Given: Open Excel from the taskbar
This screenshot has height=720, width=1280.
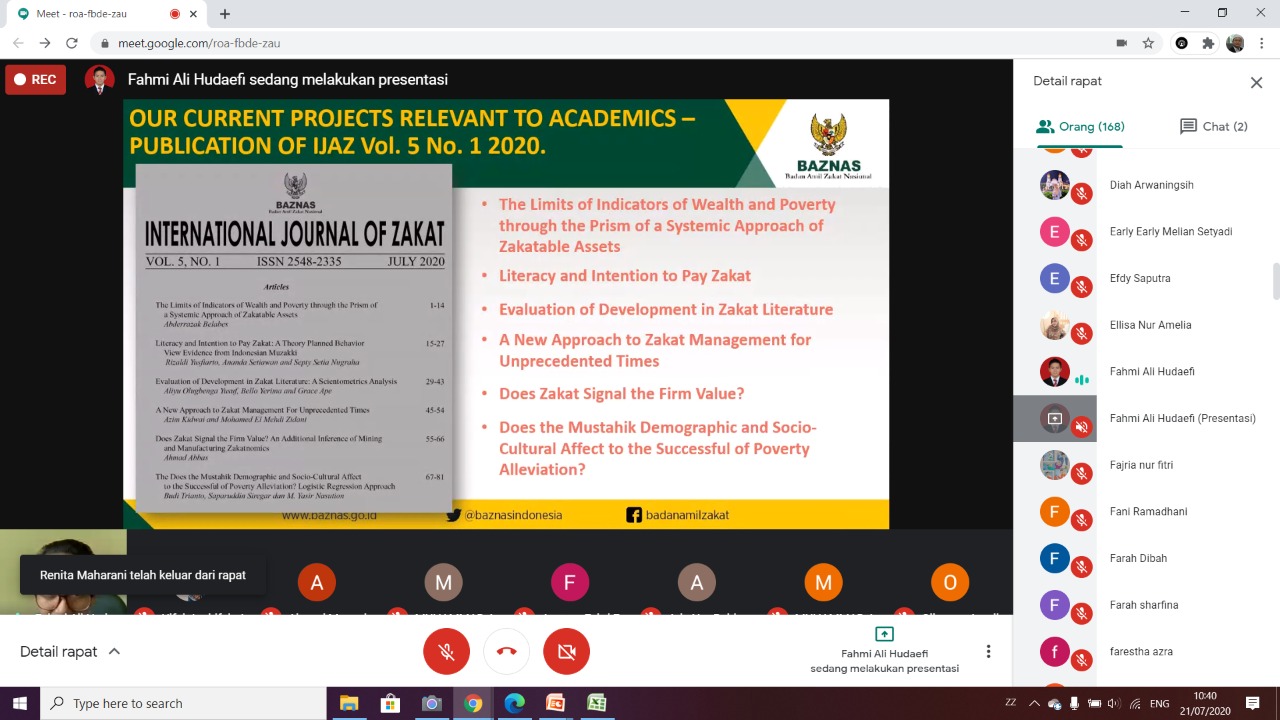Looking at the screenshot, I should click(x=596, y=703).
